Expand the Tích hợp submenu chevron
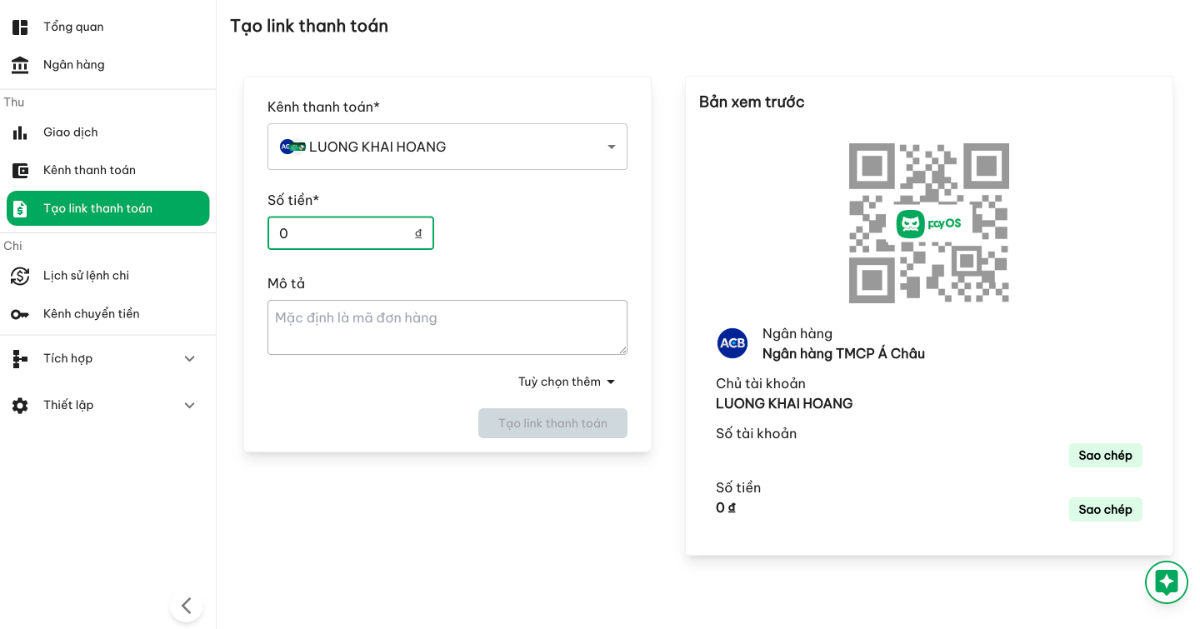 pyautogui.click(x=189, y=358)
